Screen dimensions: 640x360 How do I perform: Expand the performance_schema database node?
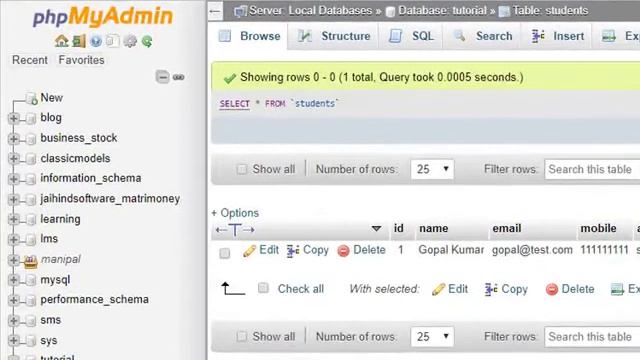click(x=13, y=300)
